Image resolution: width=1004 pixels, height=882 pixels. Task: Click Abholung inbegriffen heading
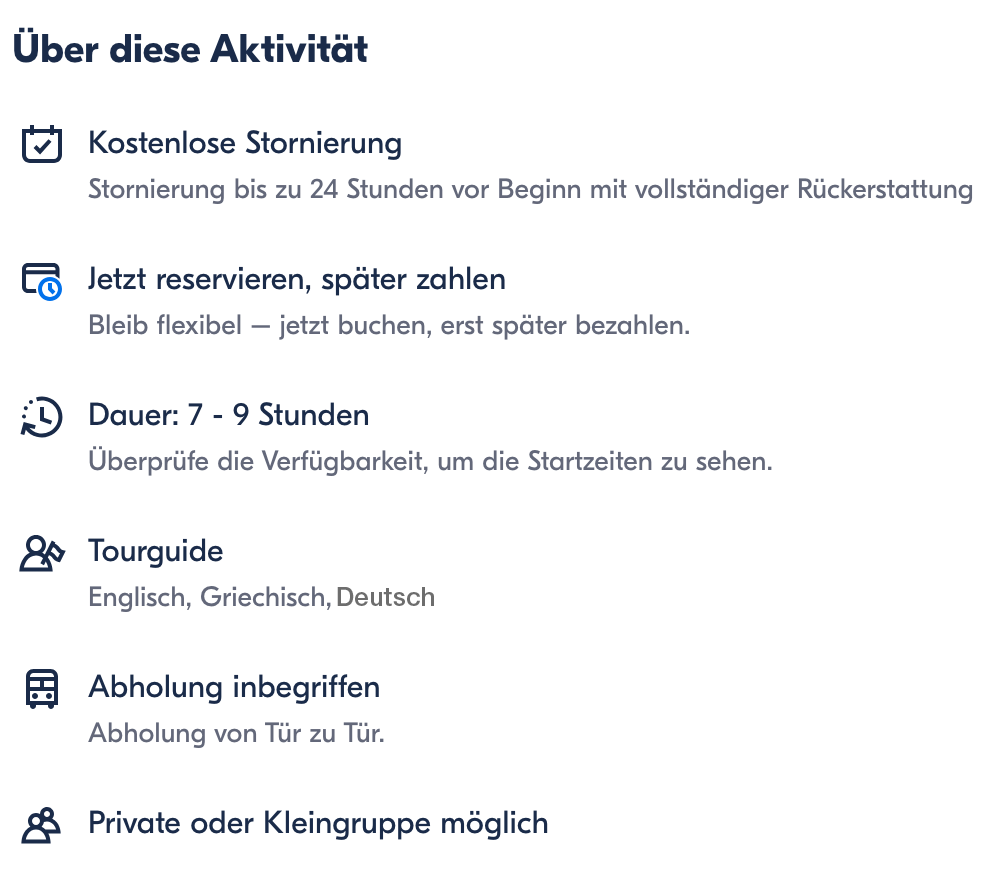[x=234, y=687]
